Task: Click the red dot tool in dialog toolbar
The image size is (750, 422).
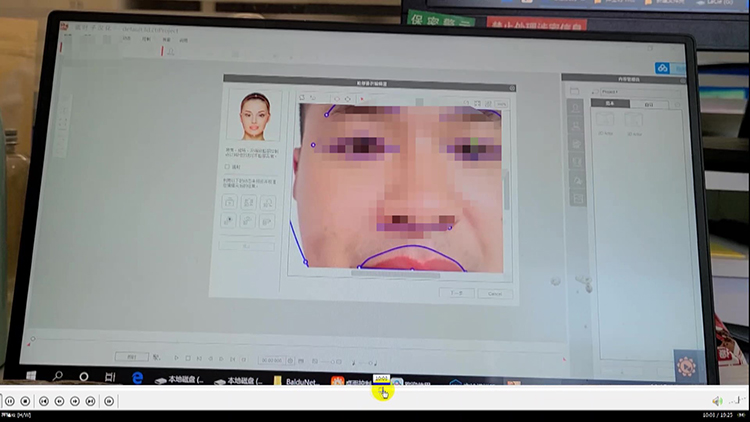Action: pos(362,99)
